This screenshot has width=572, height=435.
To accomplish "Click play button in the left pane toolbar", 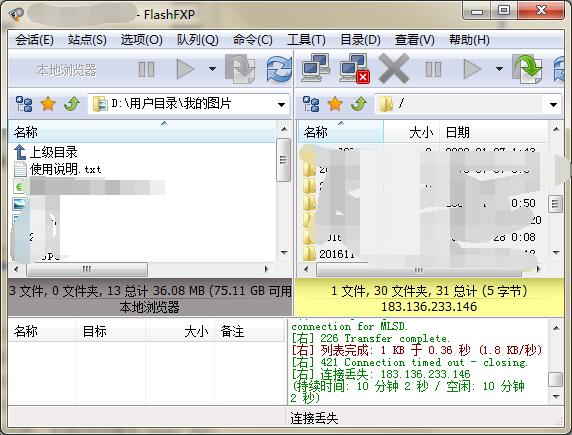I will click(185, 69).
